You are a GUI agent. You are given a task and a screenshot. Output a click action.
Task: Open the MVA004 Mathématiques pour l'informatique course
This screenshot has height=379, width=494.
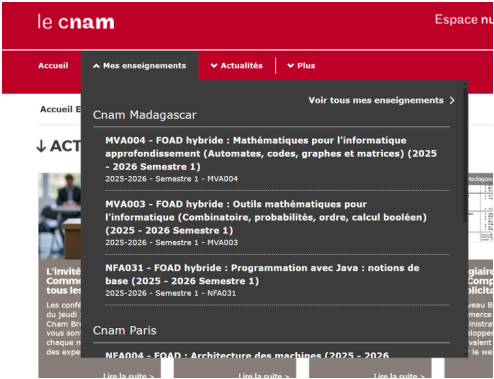271,153
